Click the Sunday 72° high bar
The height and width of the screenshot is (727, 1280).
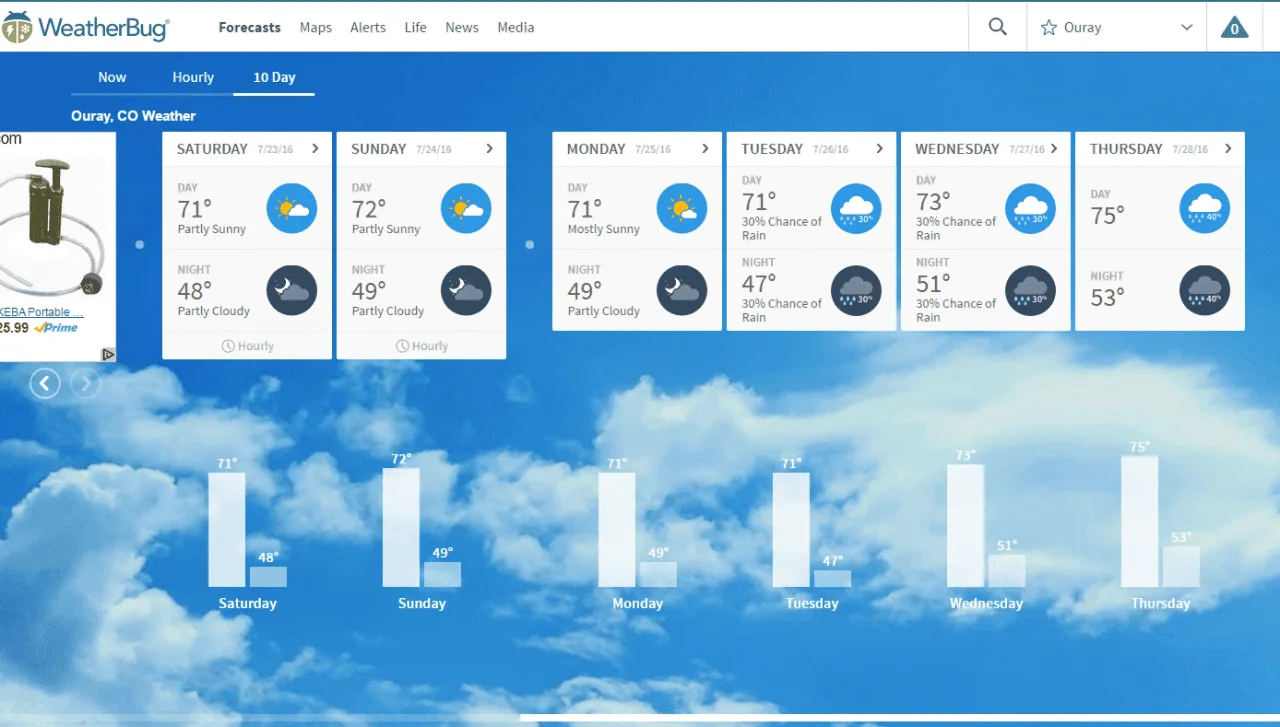401,527
